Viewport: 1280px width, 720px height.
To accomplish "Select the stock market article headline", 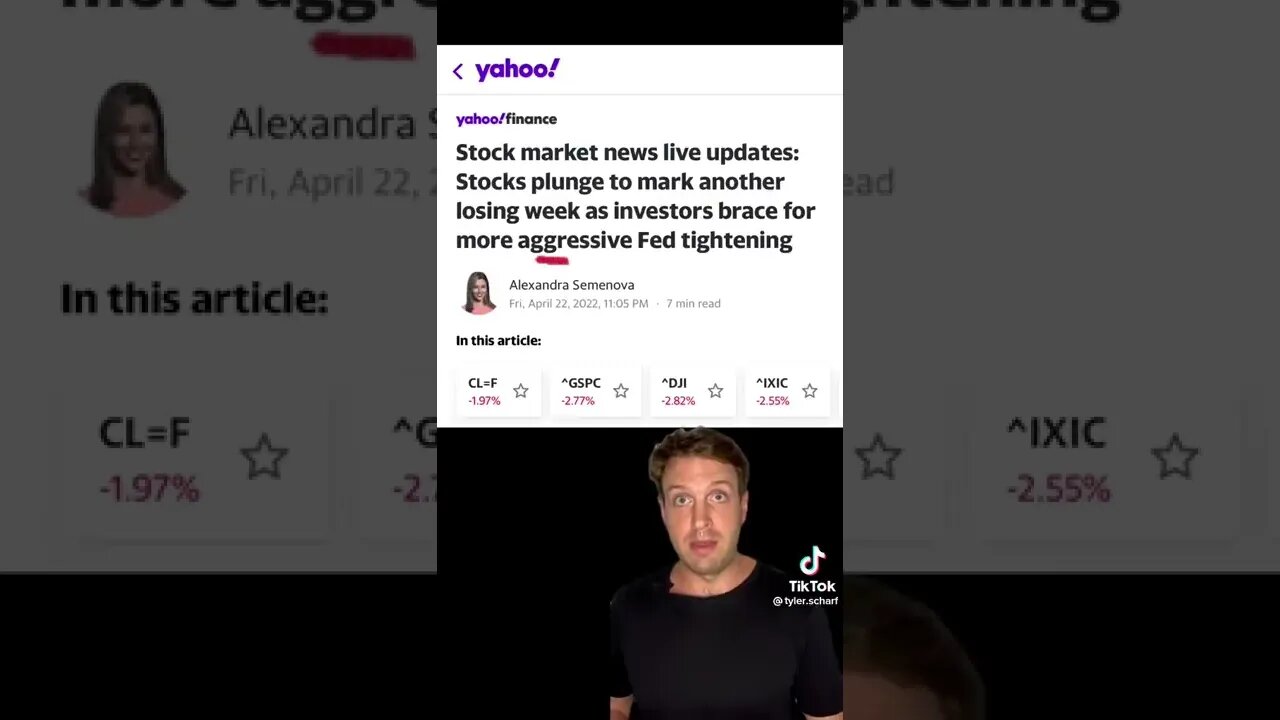I will 635,196.
